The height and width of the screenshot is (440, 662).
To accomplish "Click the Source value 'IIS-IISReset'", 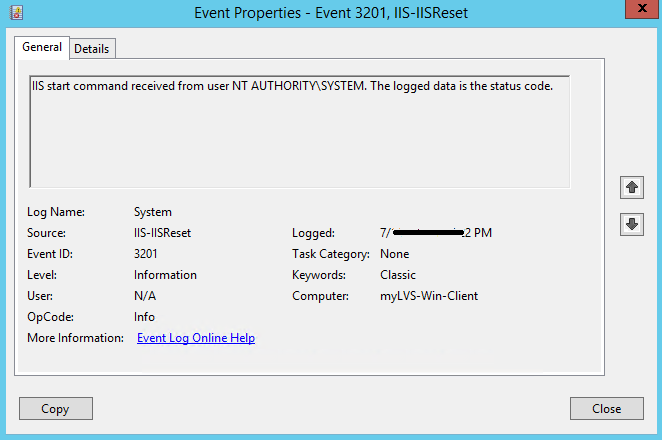I will (162, 233).
